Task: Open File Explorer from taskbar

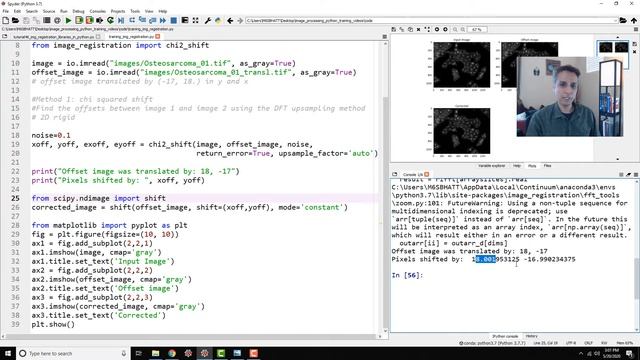Action: 156,353
